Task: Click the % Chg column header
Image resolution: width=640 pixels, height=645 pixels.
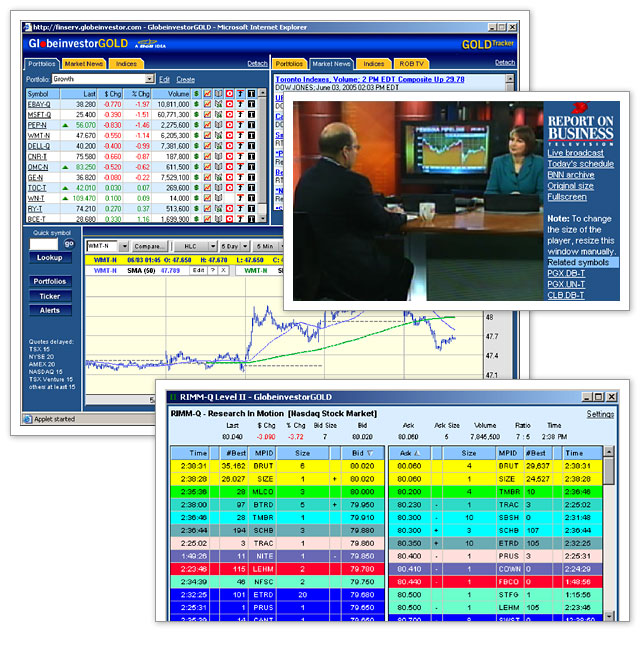Action: click(139, 94)
